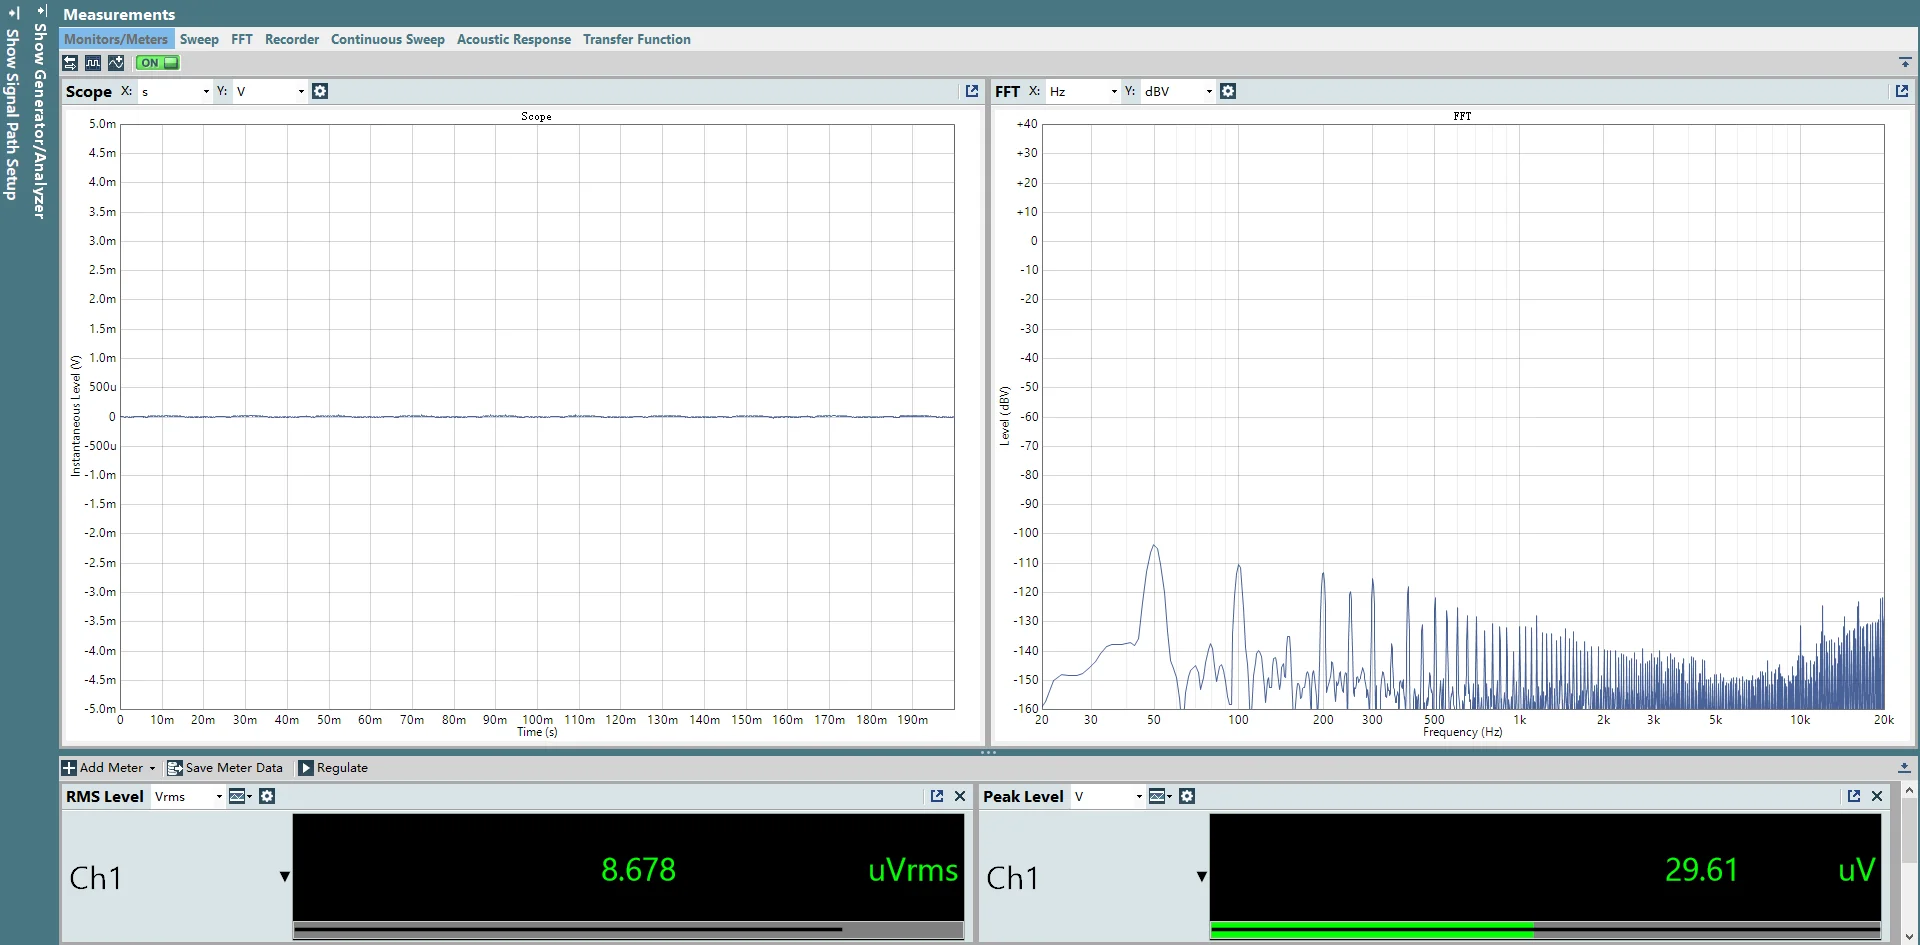This screenshot has height=945, width=1920.
Task: Click the swap arrows icon in the toolbar
Action: (x=70, y=63)
